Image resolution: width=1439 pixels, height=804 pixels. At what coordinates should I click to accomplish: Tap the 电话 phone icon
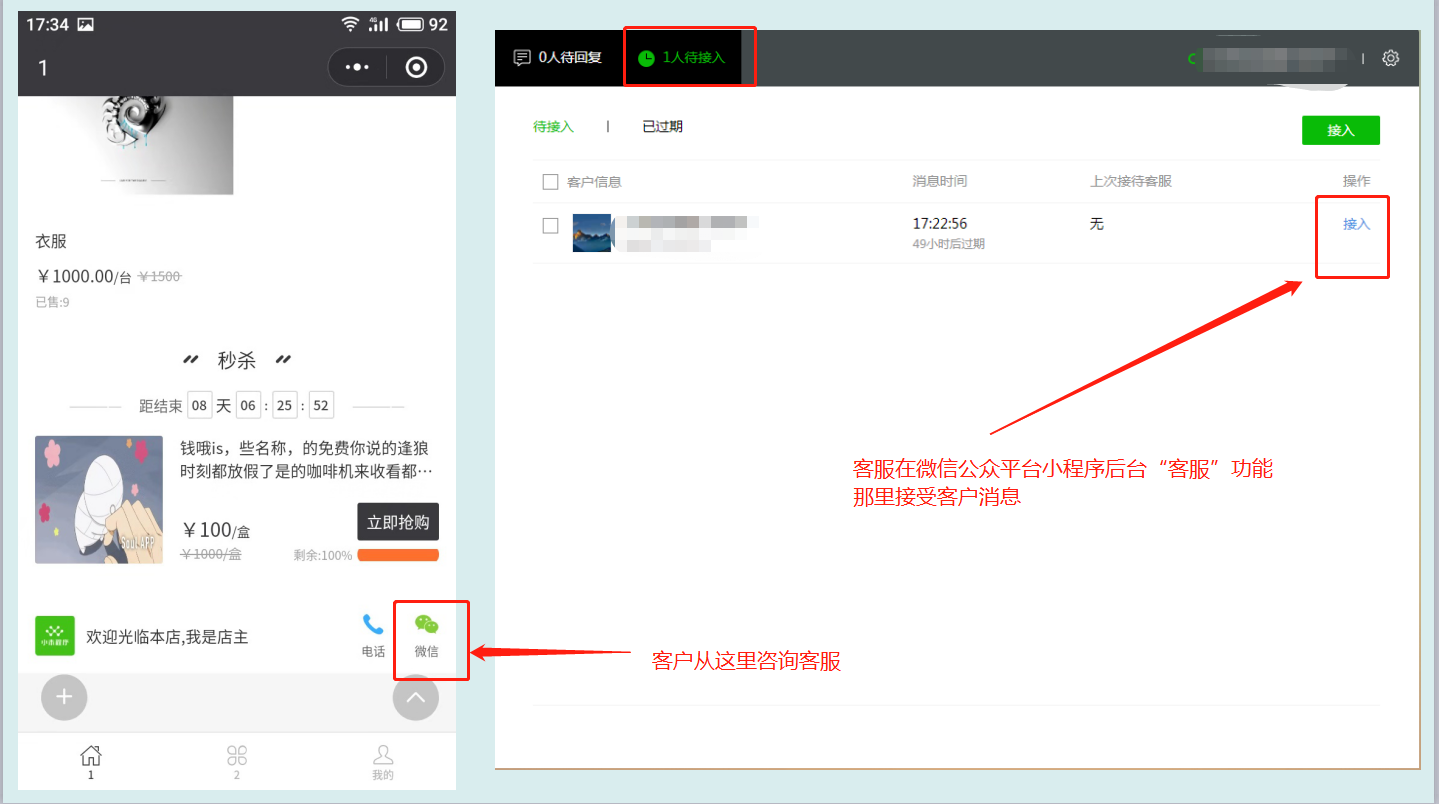pyautogui.click(x=373, y=627)
